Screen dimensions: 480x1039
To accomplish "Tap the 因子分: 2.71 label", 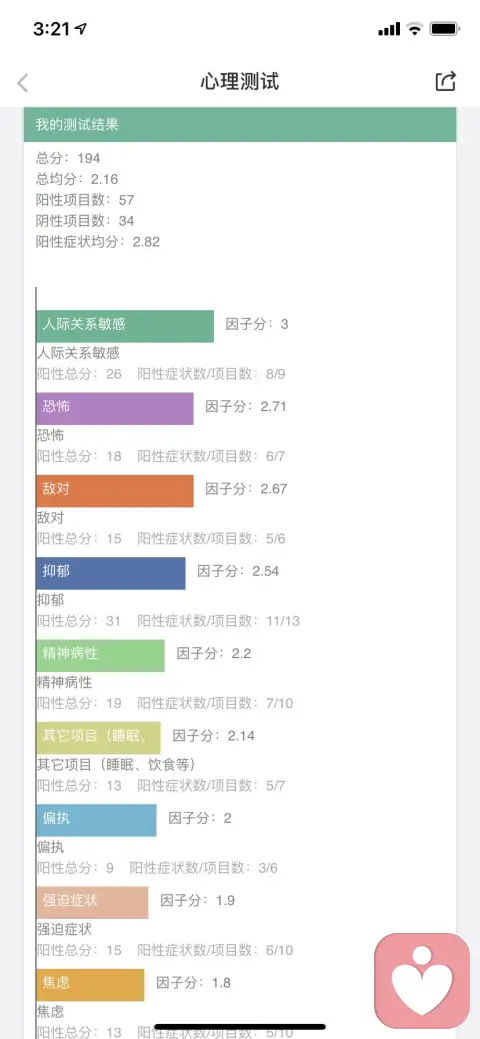I will tap(246, 406).
